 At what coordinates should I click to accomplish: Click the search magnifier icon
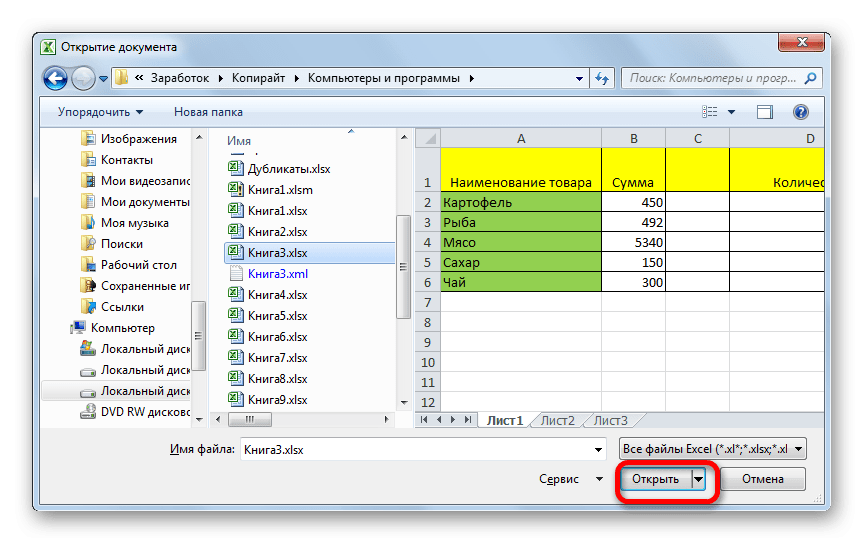811,78
